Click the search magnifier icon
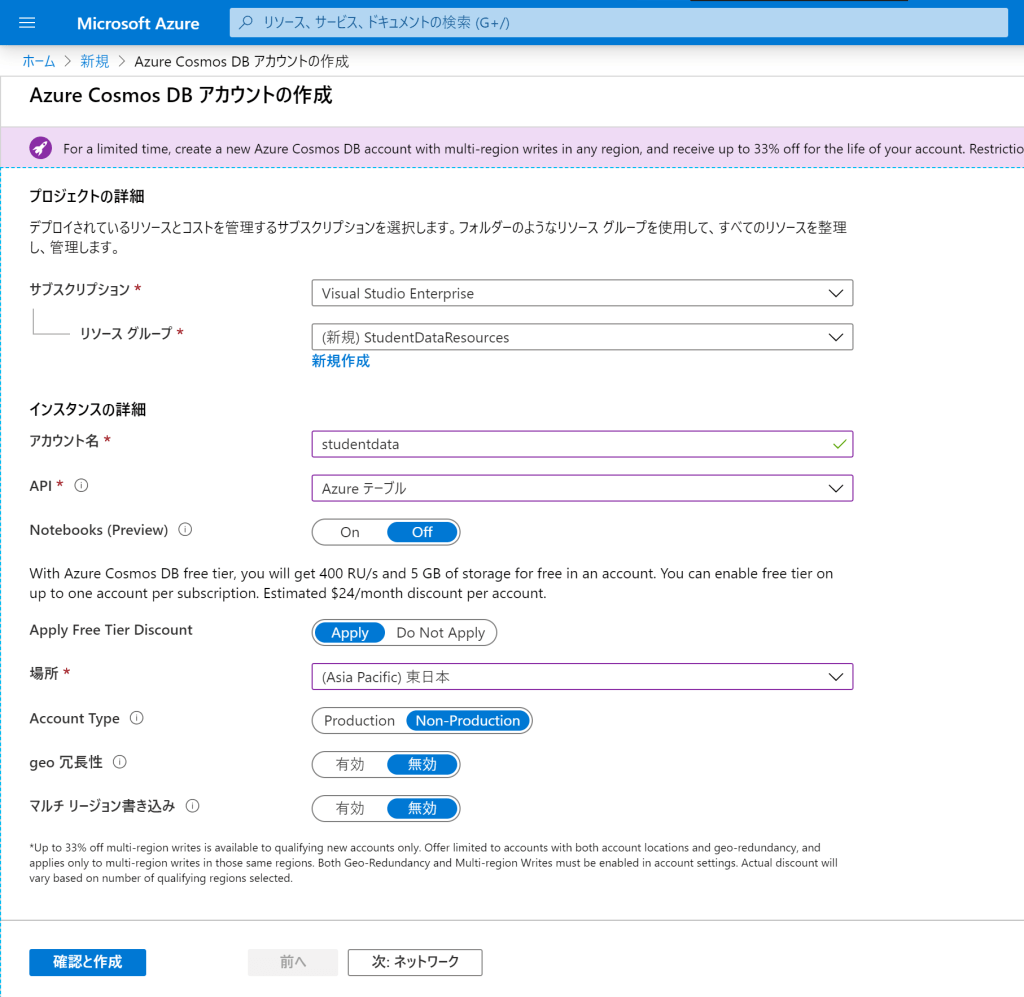This screenshot has width=1024, height=997. [x=246, y=22]
